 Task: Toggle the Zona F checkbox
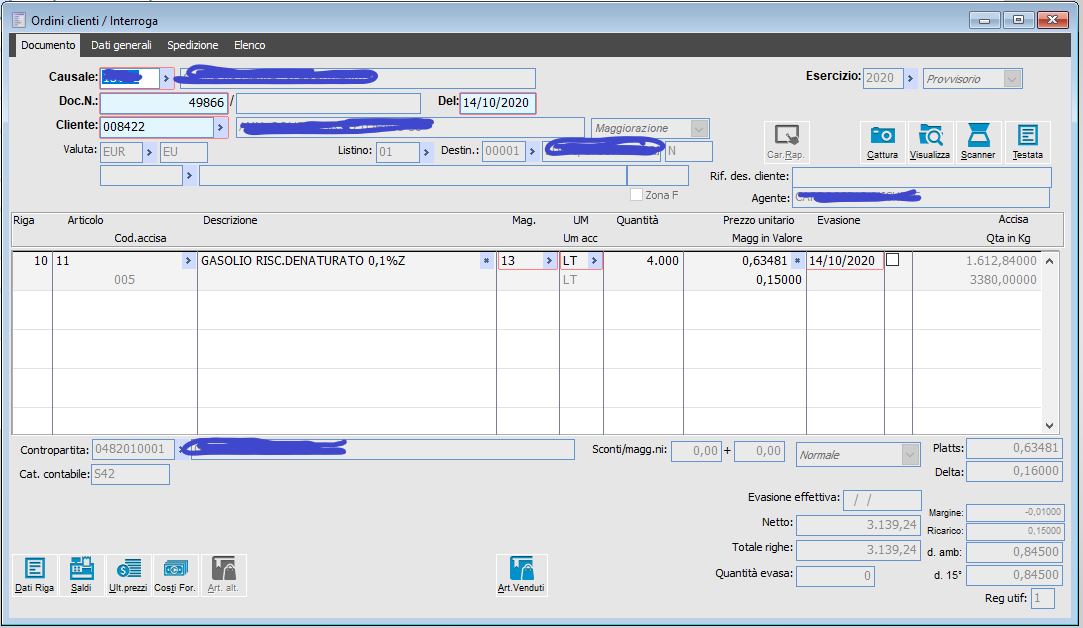tap(636, 195)
